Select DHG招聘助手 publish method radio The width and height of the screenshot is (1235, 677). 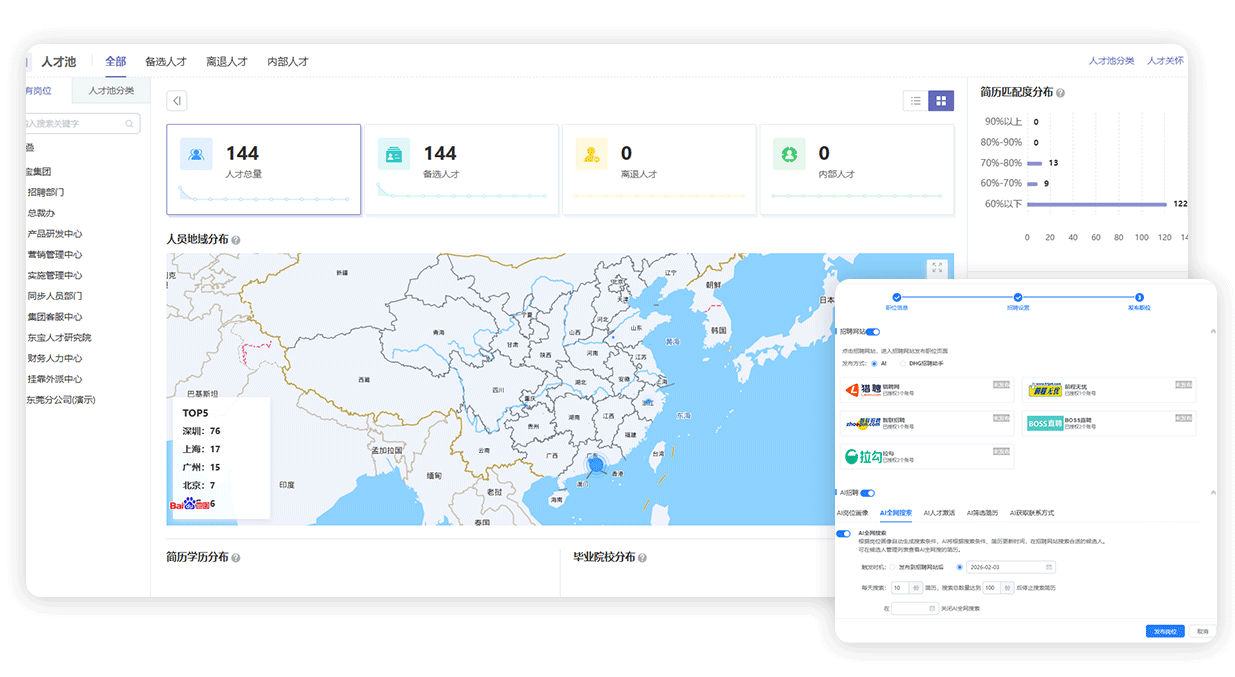(x=902, y=363)
